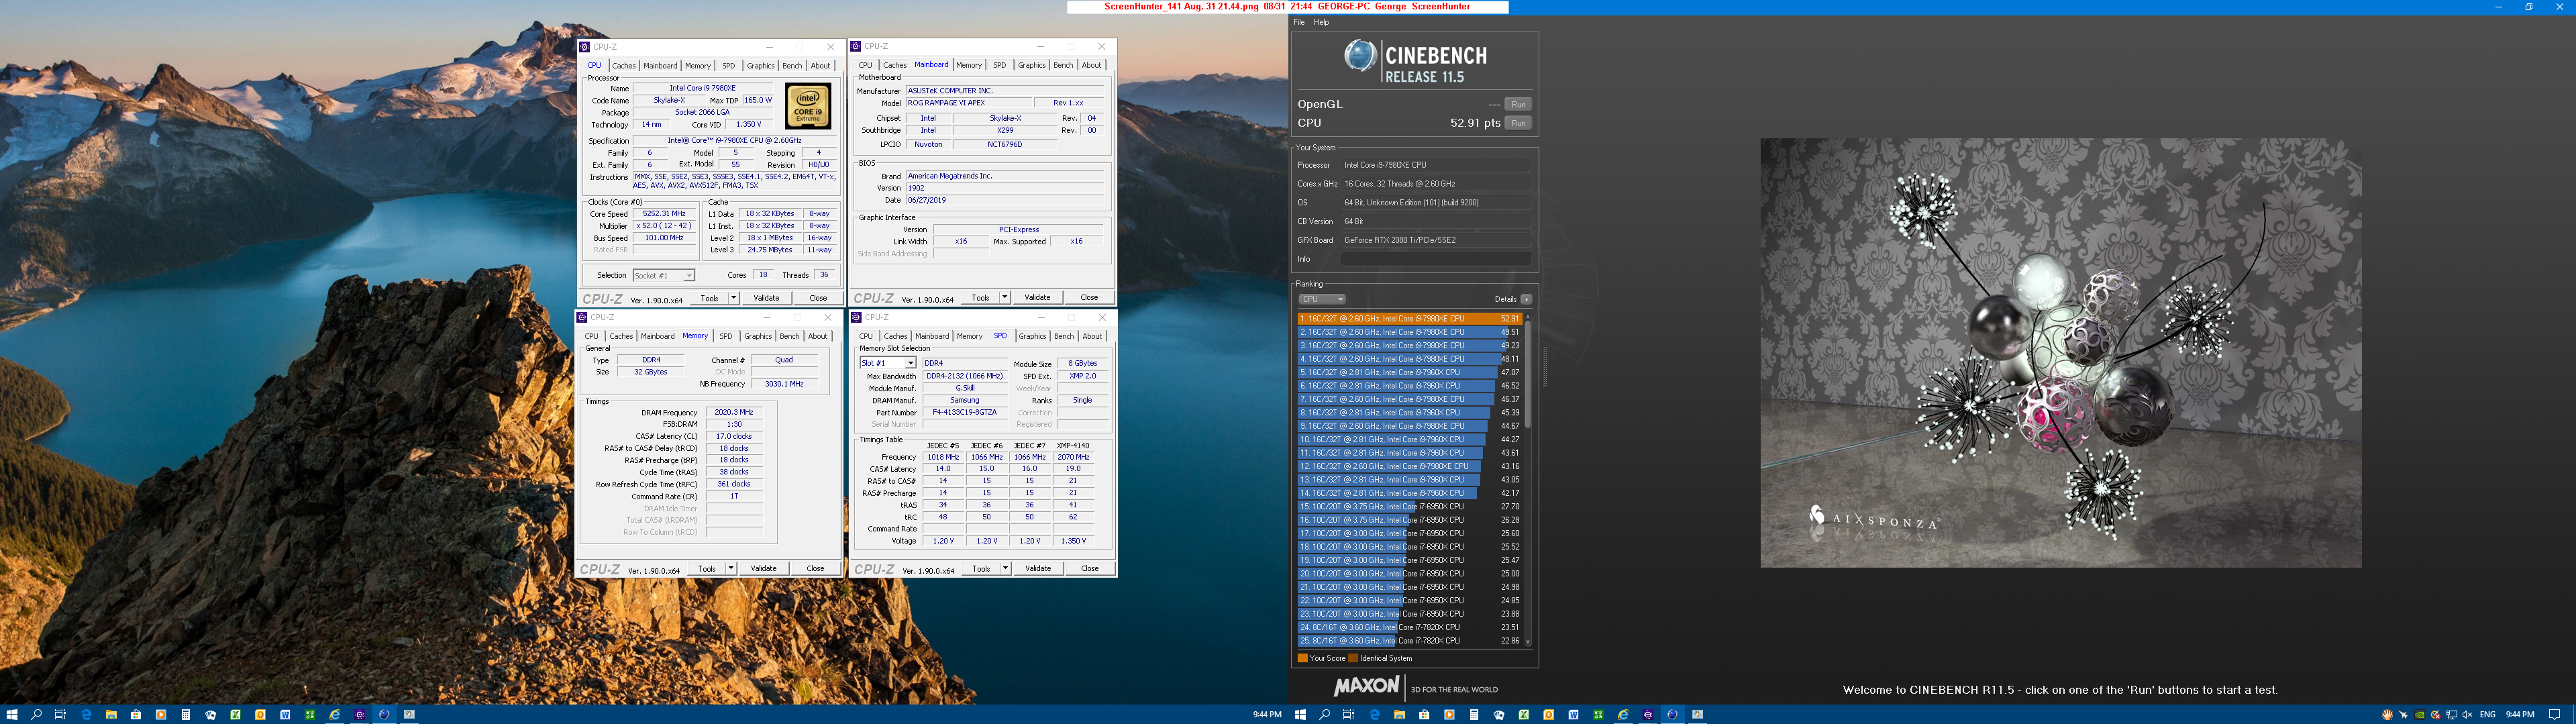
Task: Open Task View on taskbar below Cinebench
Action: point(1348,714)
